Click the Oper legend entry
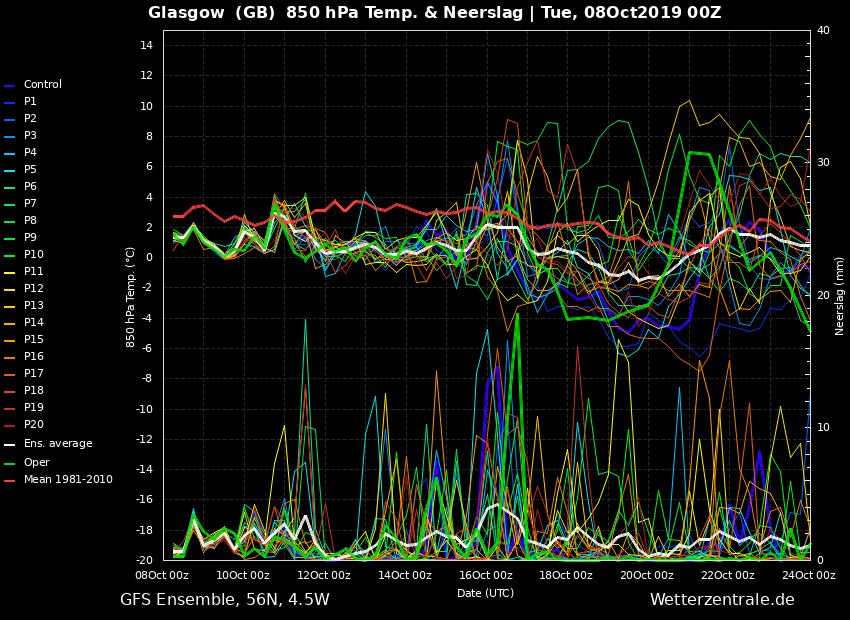Screen dimensions: 850x620 pyautogui.click(x=36, y=463)
